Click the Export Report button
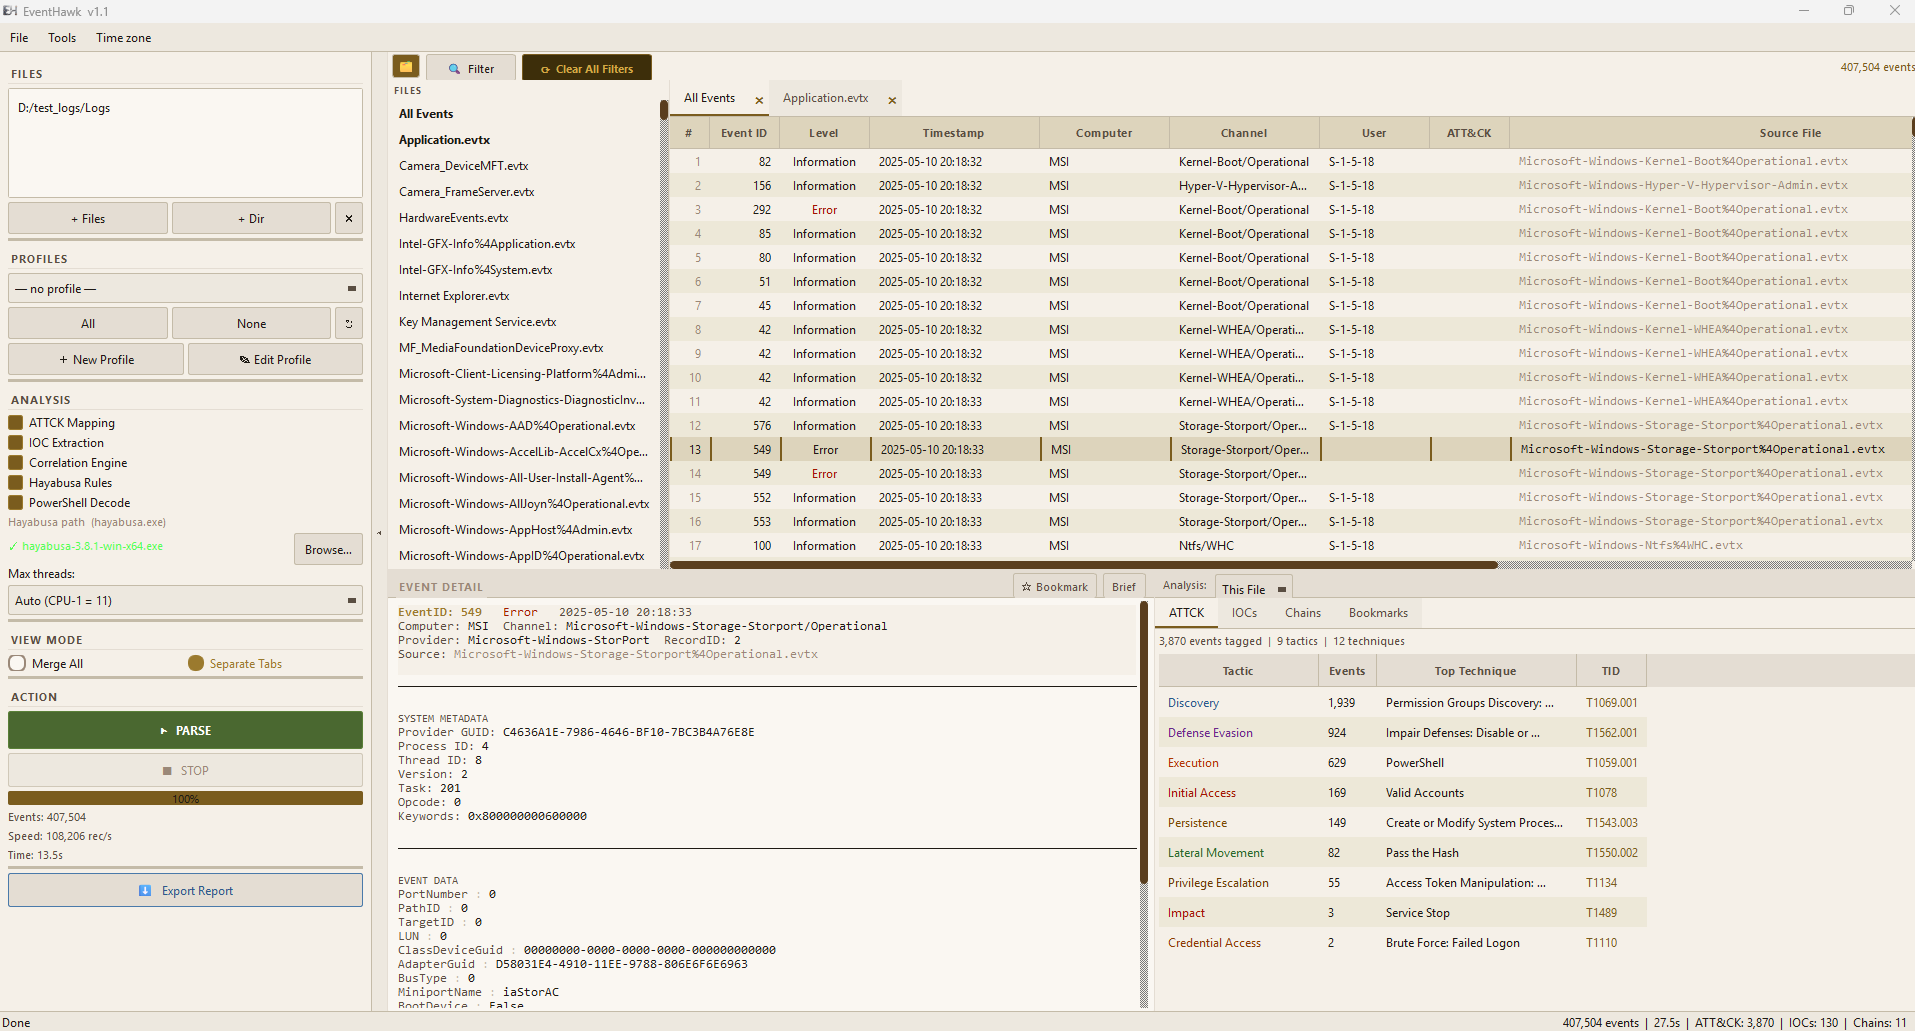Screen dimensions: 1915x1031 pyautogui.click(x=185, y=890)
